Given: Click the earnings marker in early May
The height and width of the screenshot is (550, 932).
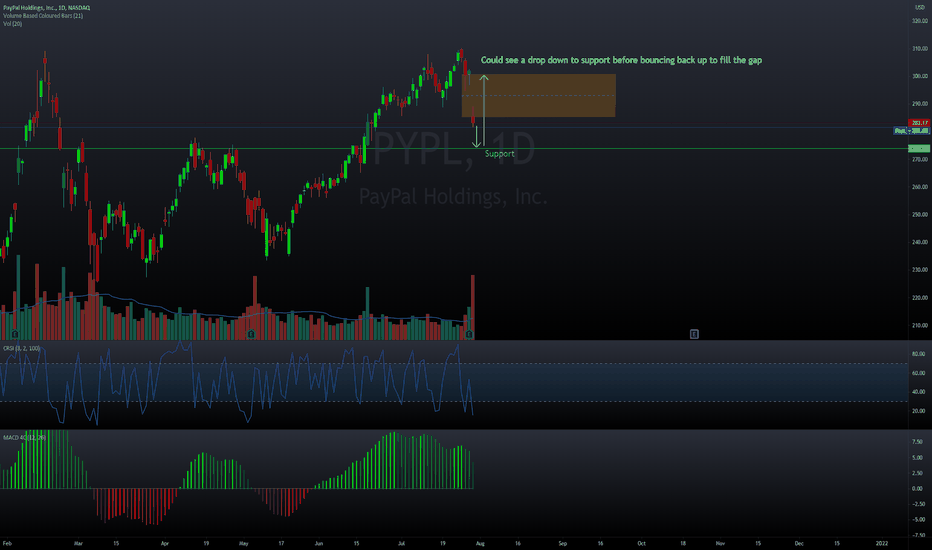Looking at the screenshot, I should [x=251, y=335].
